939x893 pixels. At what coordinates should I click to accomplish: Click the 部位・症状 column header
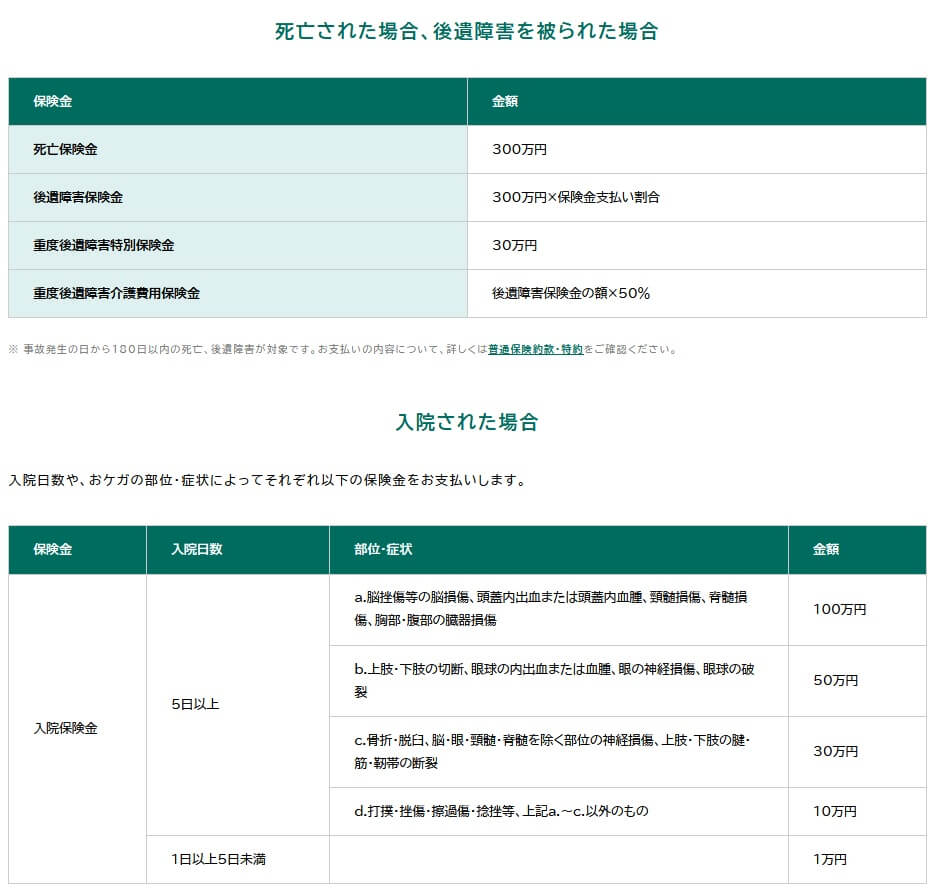pyautogui.click(x=383, y=549)
